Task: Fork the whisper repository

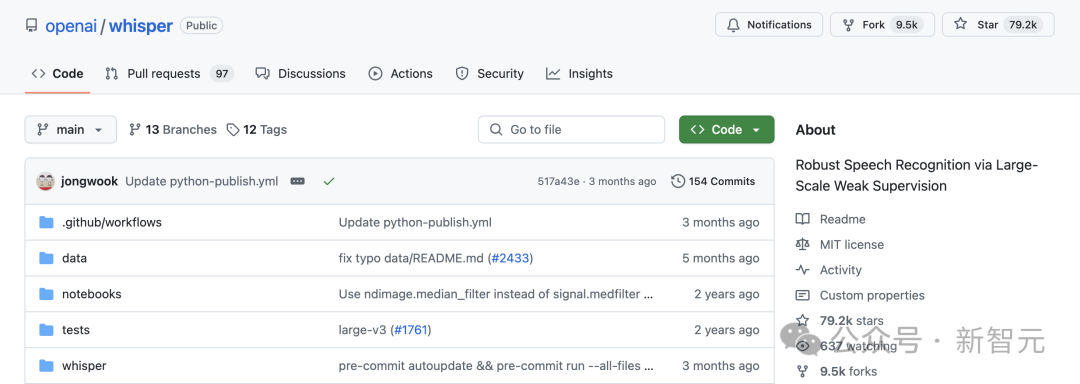Action: coord(882,25)
